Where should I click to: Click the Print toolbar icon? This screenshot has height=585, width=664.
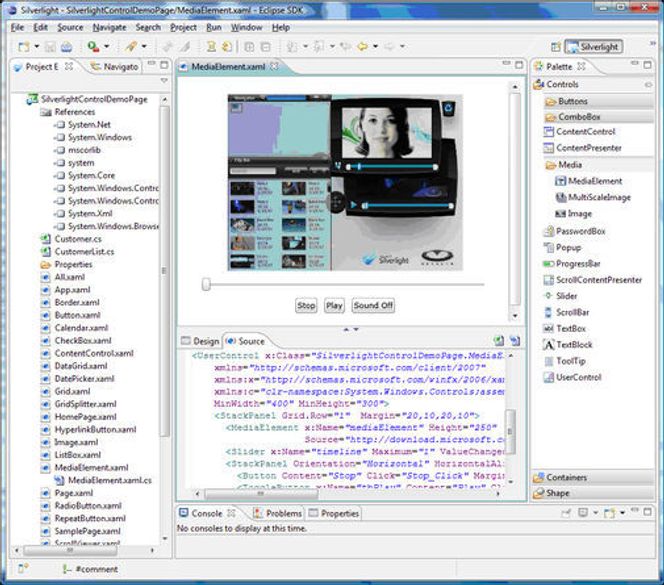click(66, 47)
